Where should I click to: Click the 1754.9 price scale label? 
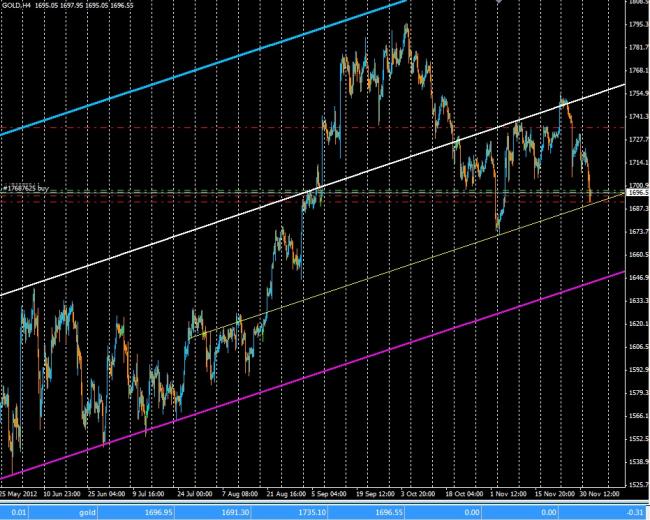pyautogui.click(x=638, y=94)
